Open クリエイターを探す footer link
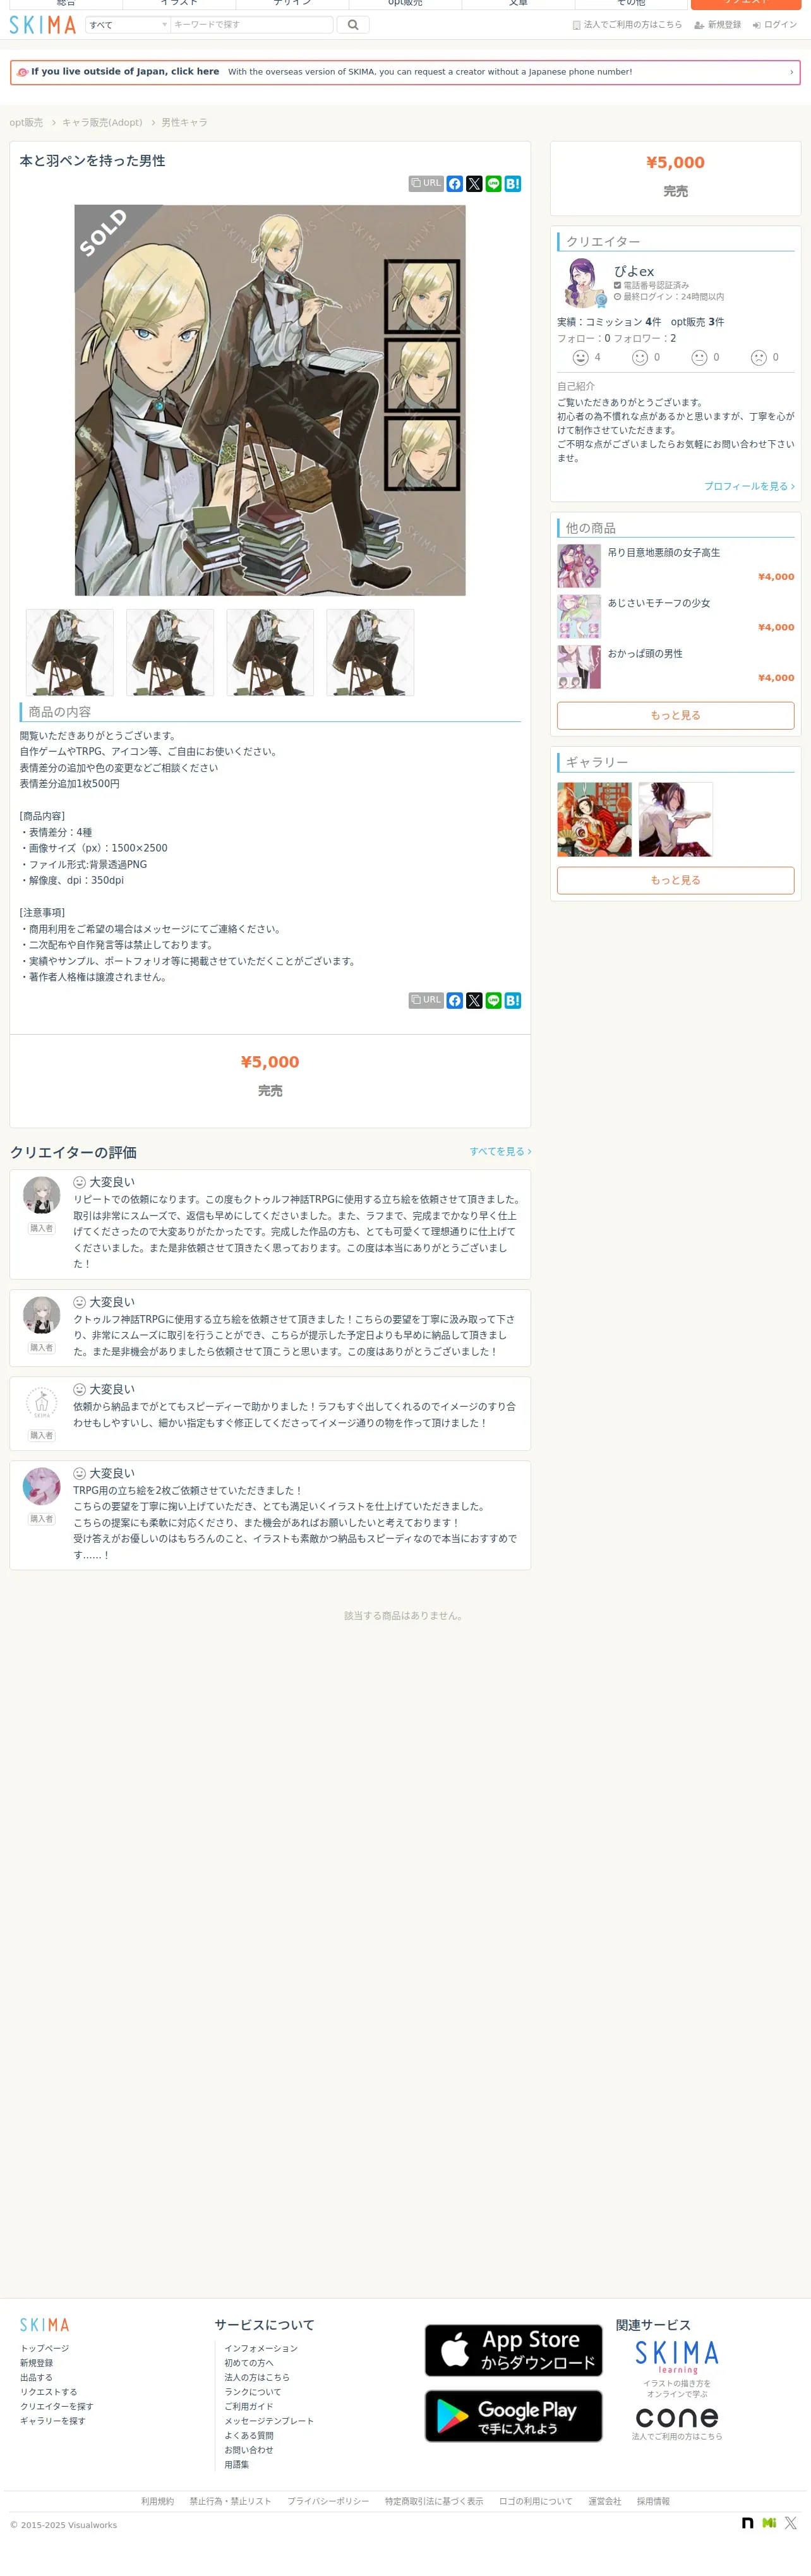 57,2407
